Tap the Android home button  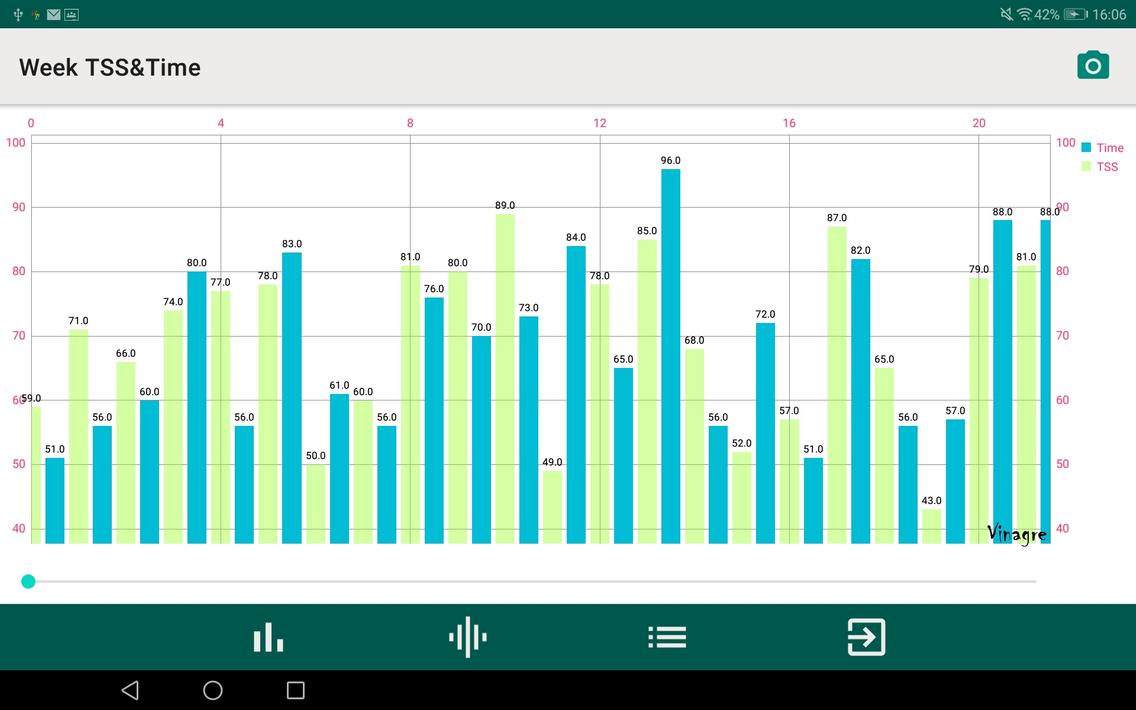(212, 690)
